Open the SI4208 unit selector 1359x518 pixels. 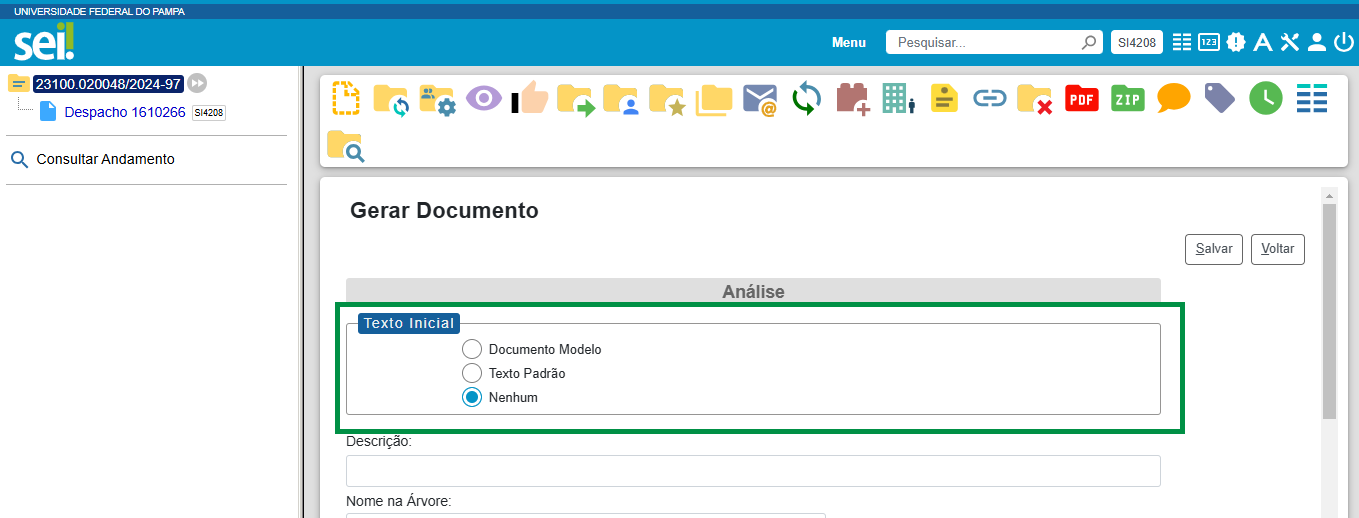[1136, 42]
